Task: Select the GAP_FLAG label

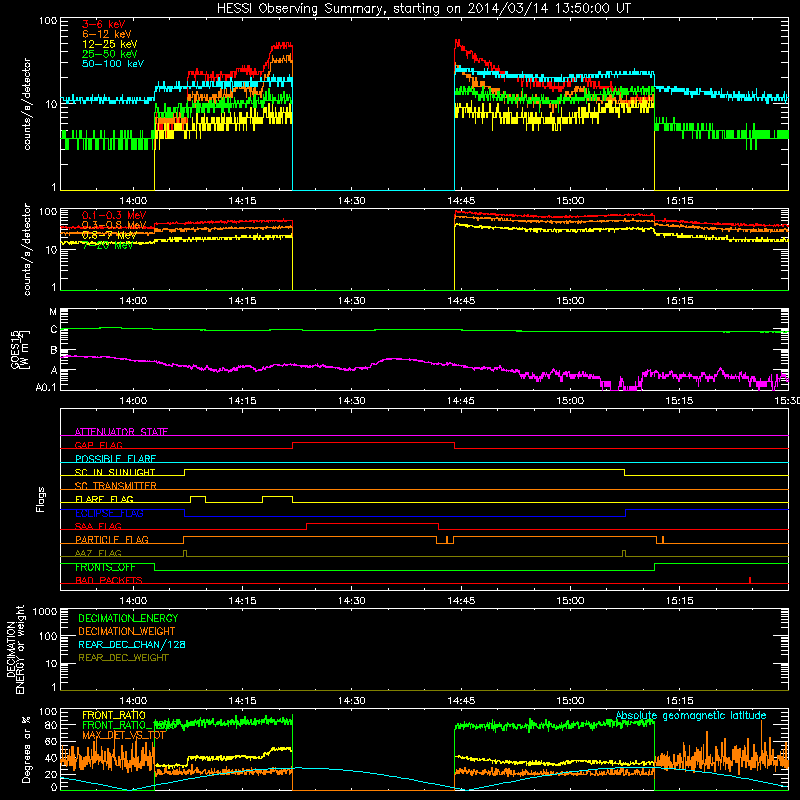Action: click(98, 445)
